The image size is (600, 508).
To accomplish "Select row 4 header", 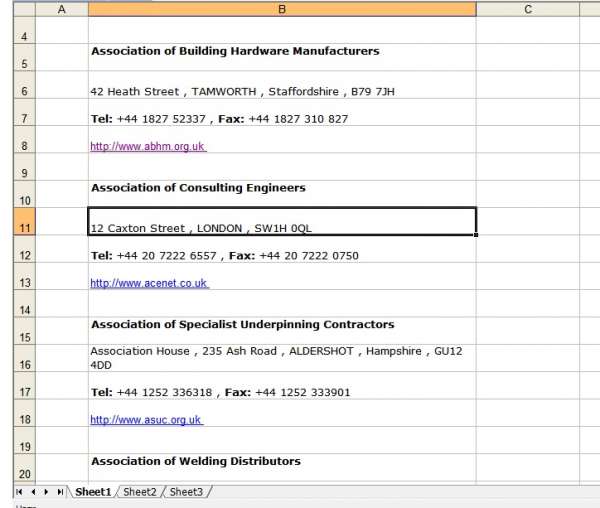I will pos(24,30).
